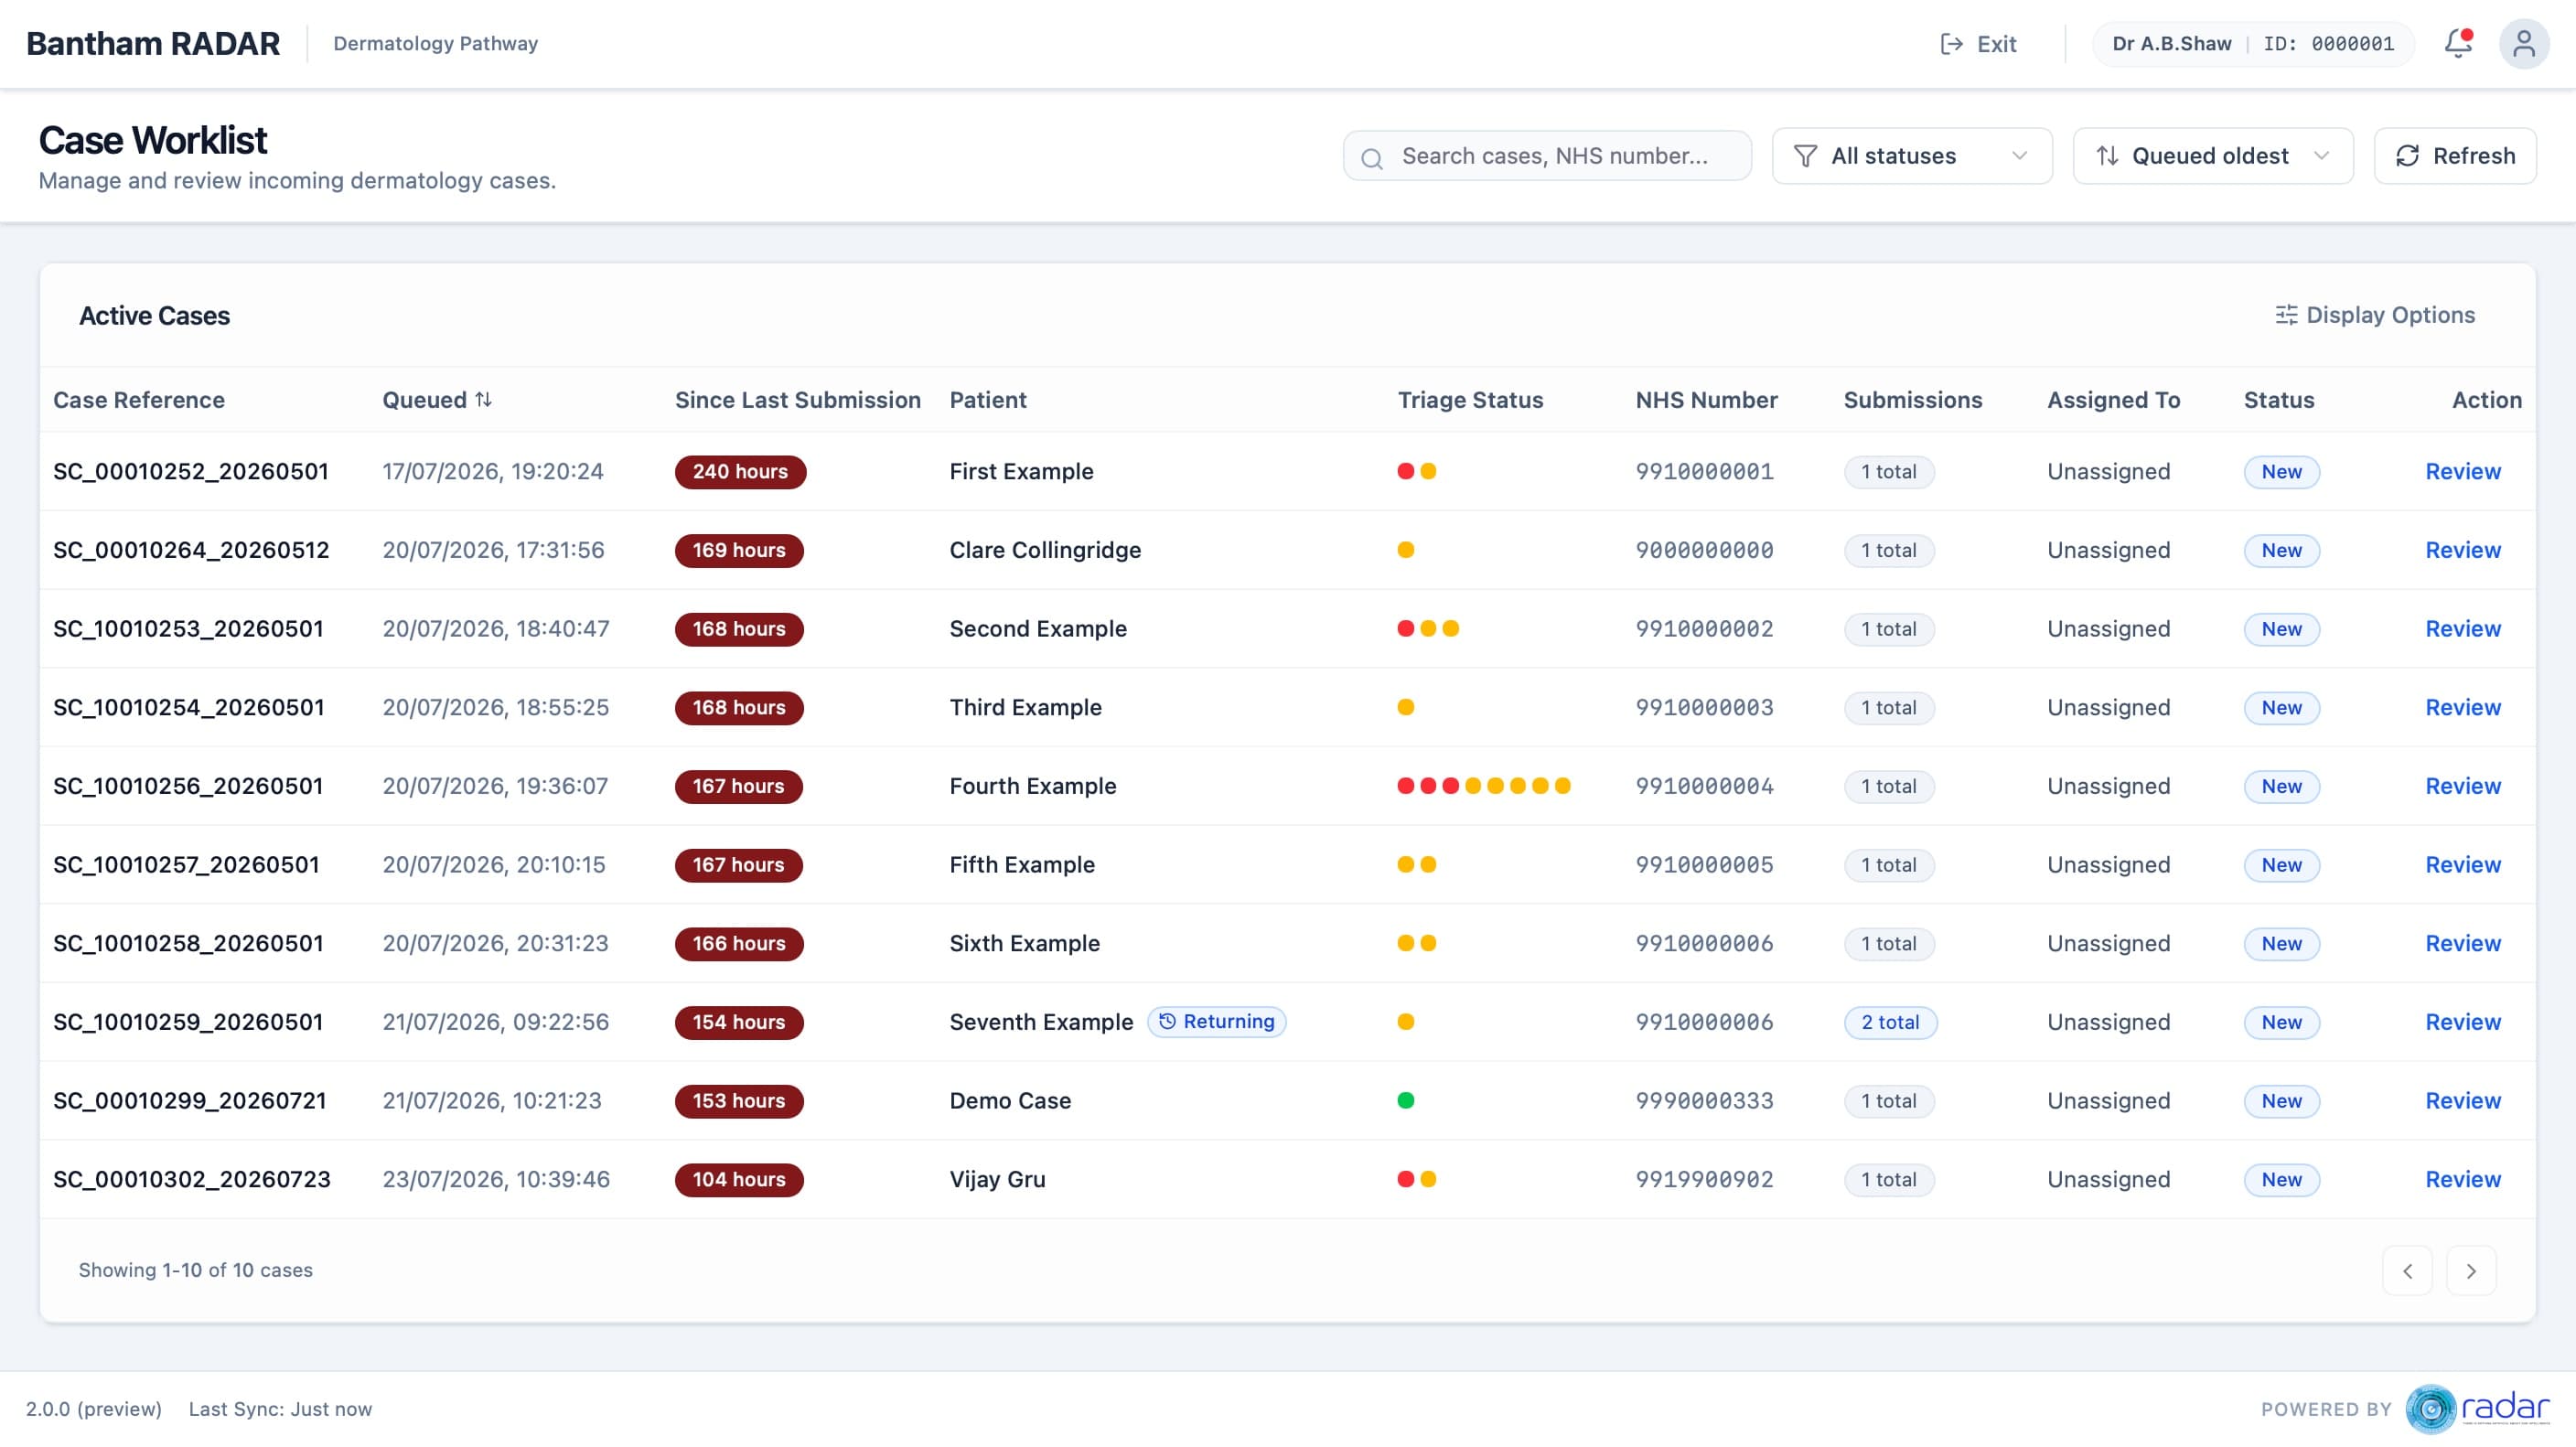Review the Clare Collingridge case
Viewport: 2576px width, 1447px height.
coord(2463,550)
